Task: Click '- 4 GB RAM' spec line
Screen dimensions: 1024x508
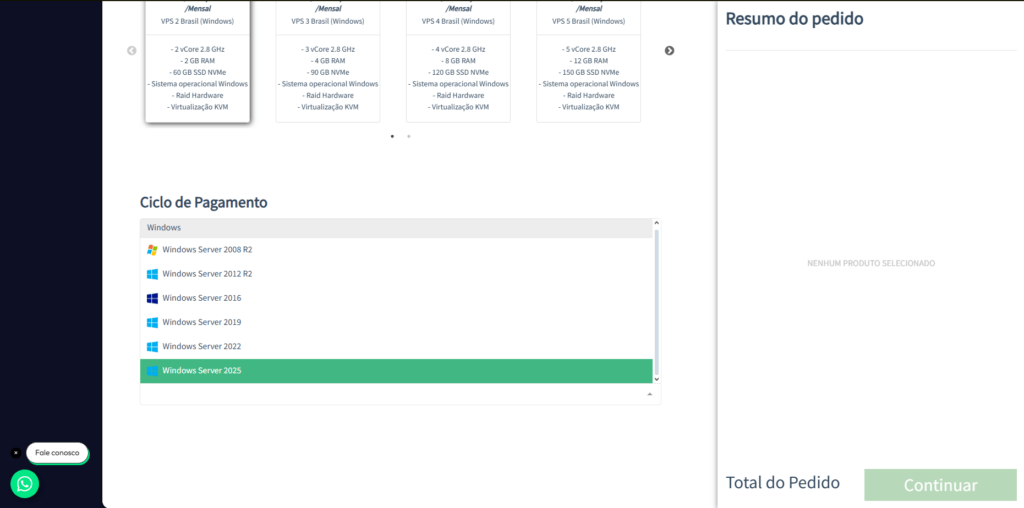Action: pos(328,61)
